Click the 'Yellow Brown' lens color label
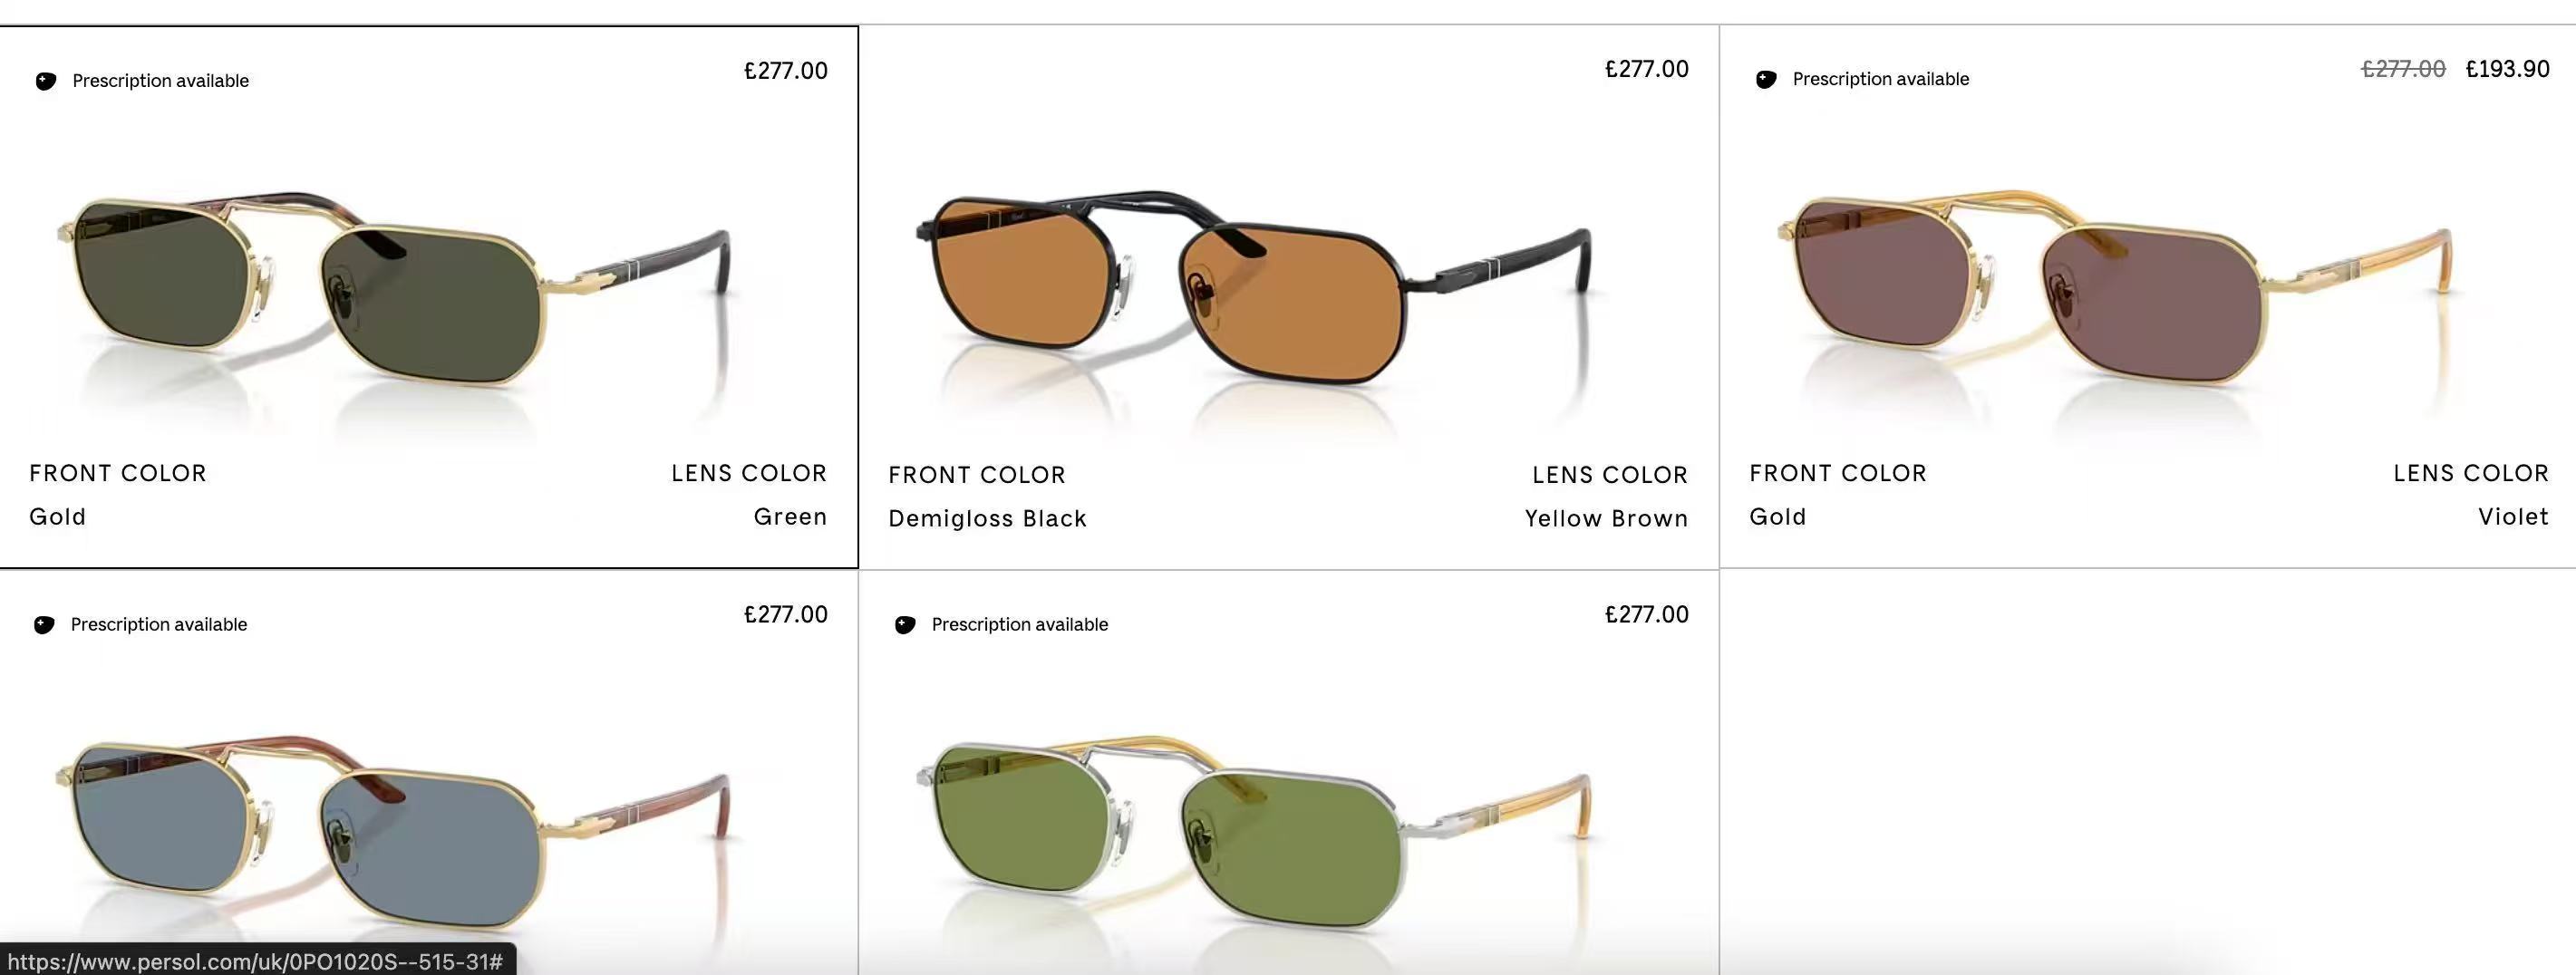This screenshot has height=975, width=2576. 1606,519
